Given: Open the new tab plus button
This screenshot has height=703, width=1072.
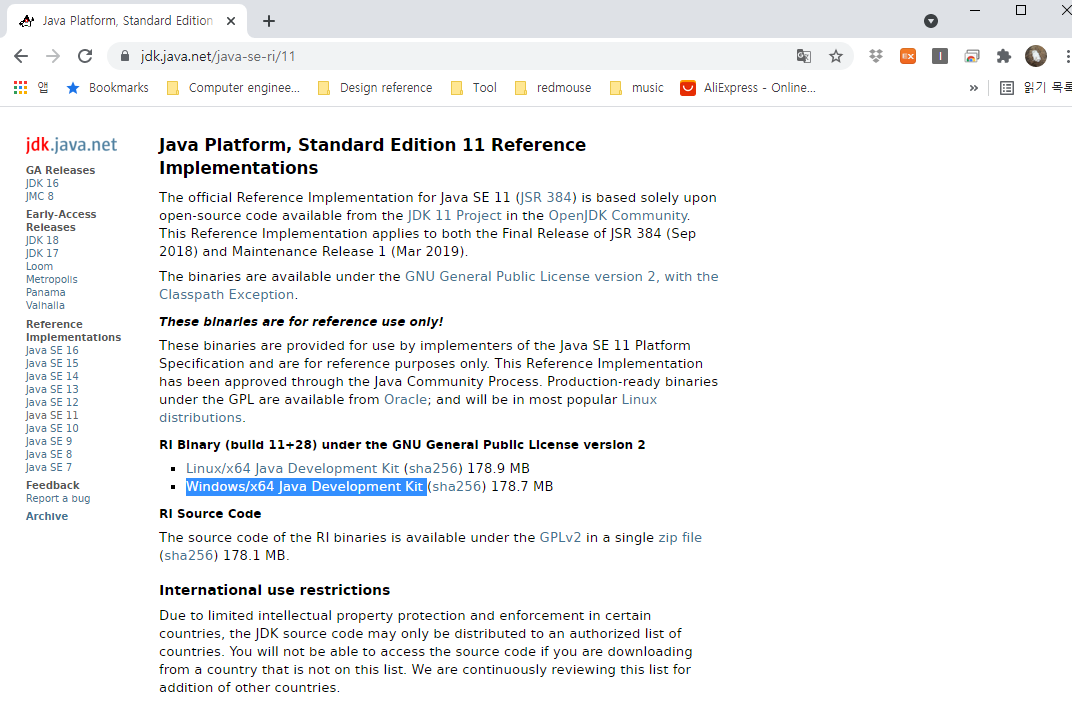Looking at the screenshot, I should point(269,21).
